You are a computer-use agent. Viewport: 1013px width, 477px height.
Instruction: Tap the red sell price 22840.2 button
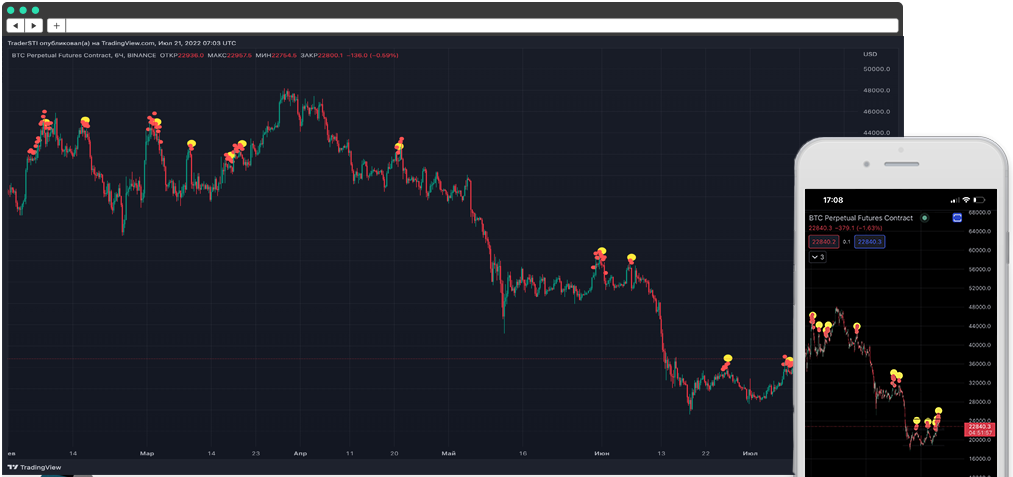point(824,242)
